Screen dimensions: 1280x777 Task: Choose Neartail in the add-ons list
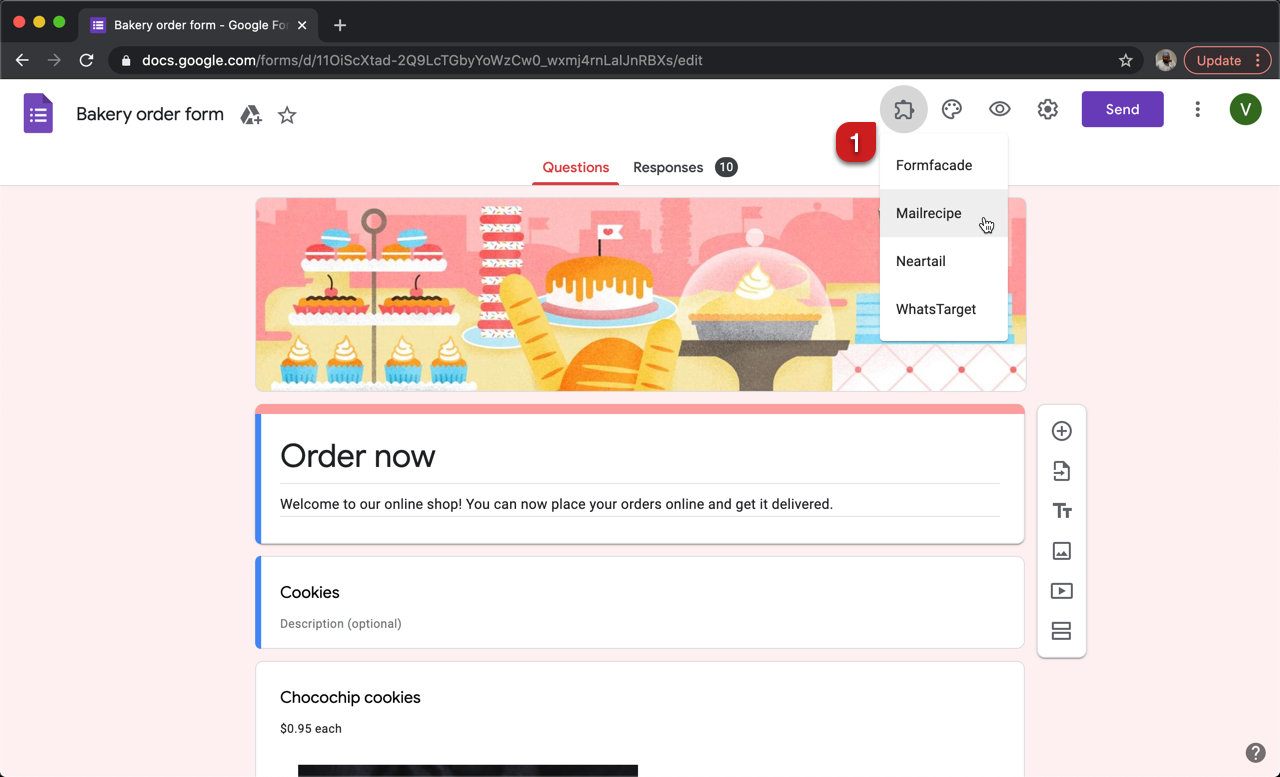point(920,261)
